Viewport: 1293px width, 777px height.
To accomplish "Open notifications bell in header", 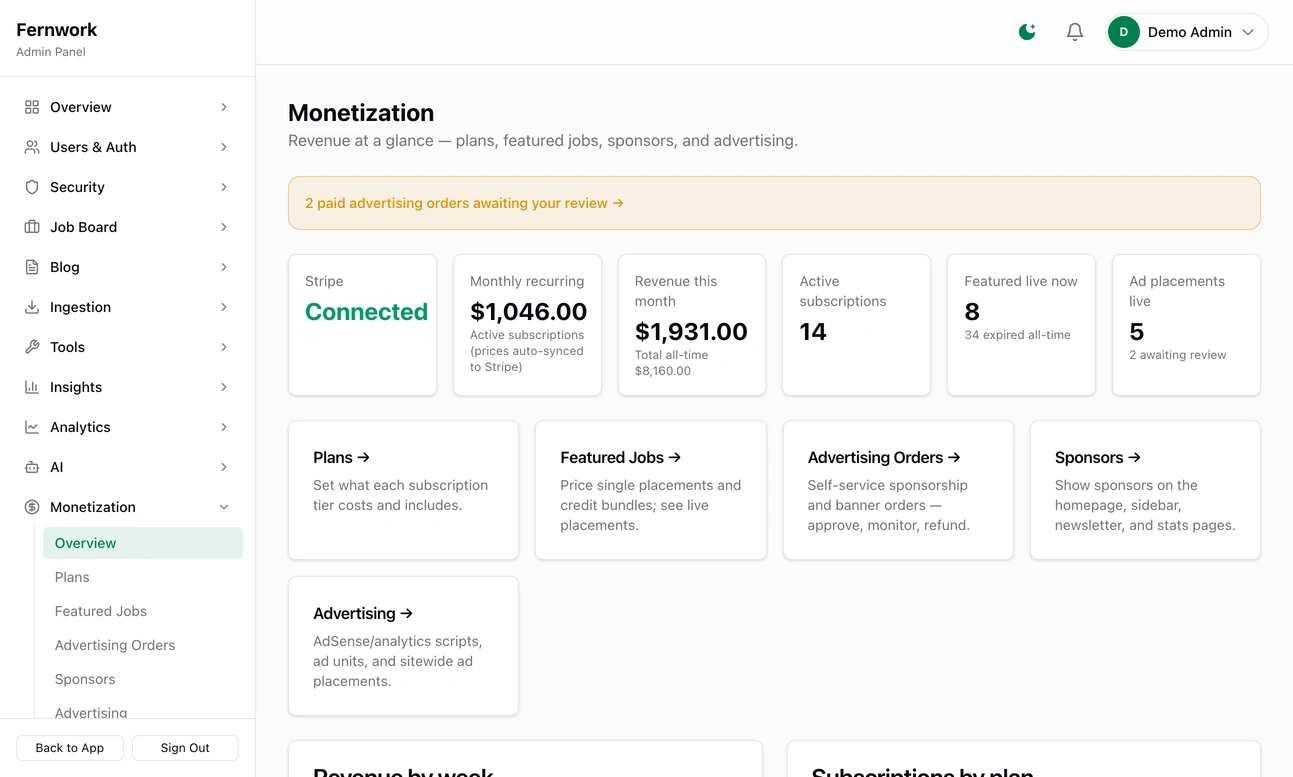I will point(1075,32).
